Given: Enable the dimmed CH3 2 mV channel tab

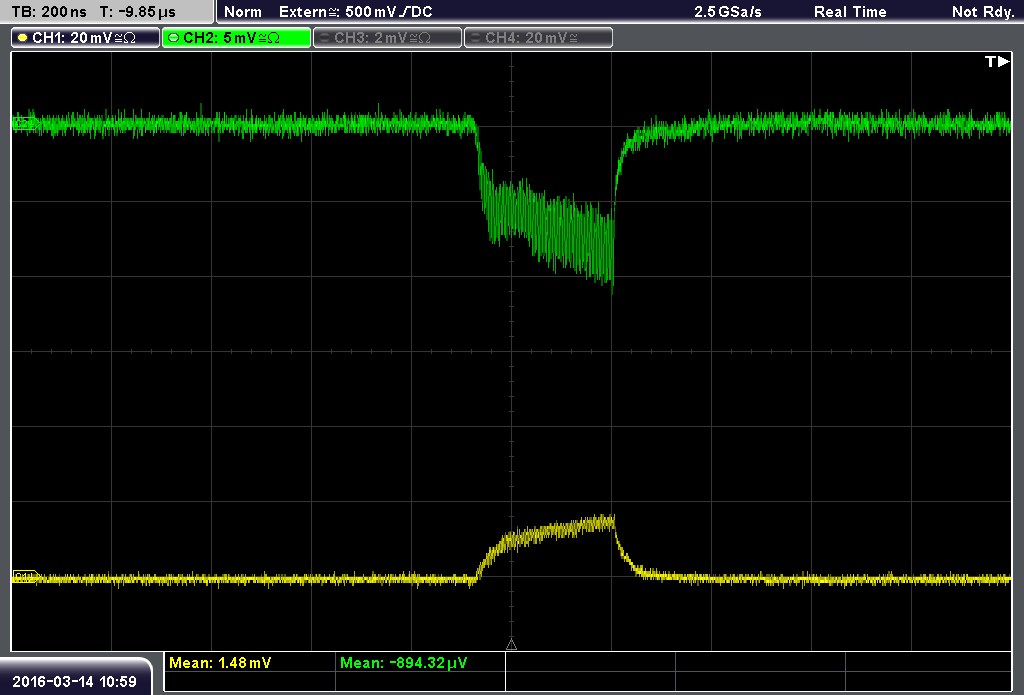Looking at the screenshot, I should pos(387,38).
